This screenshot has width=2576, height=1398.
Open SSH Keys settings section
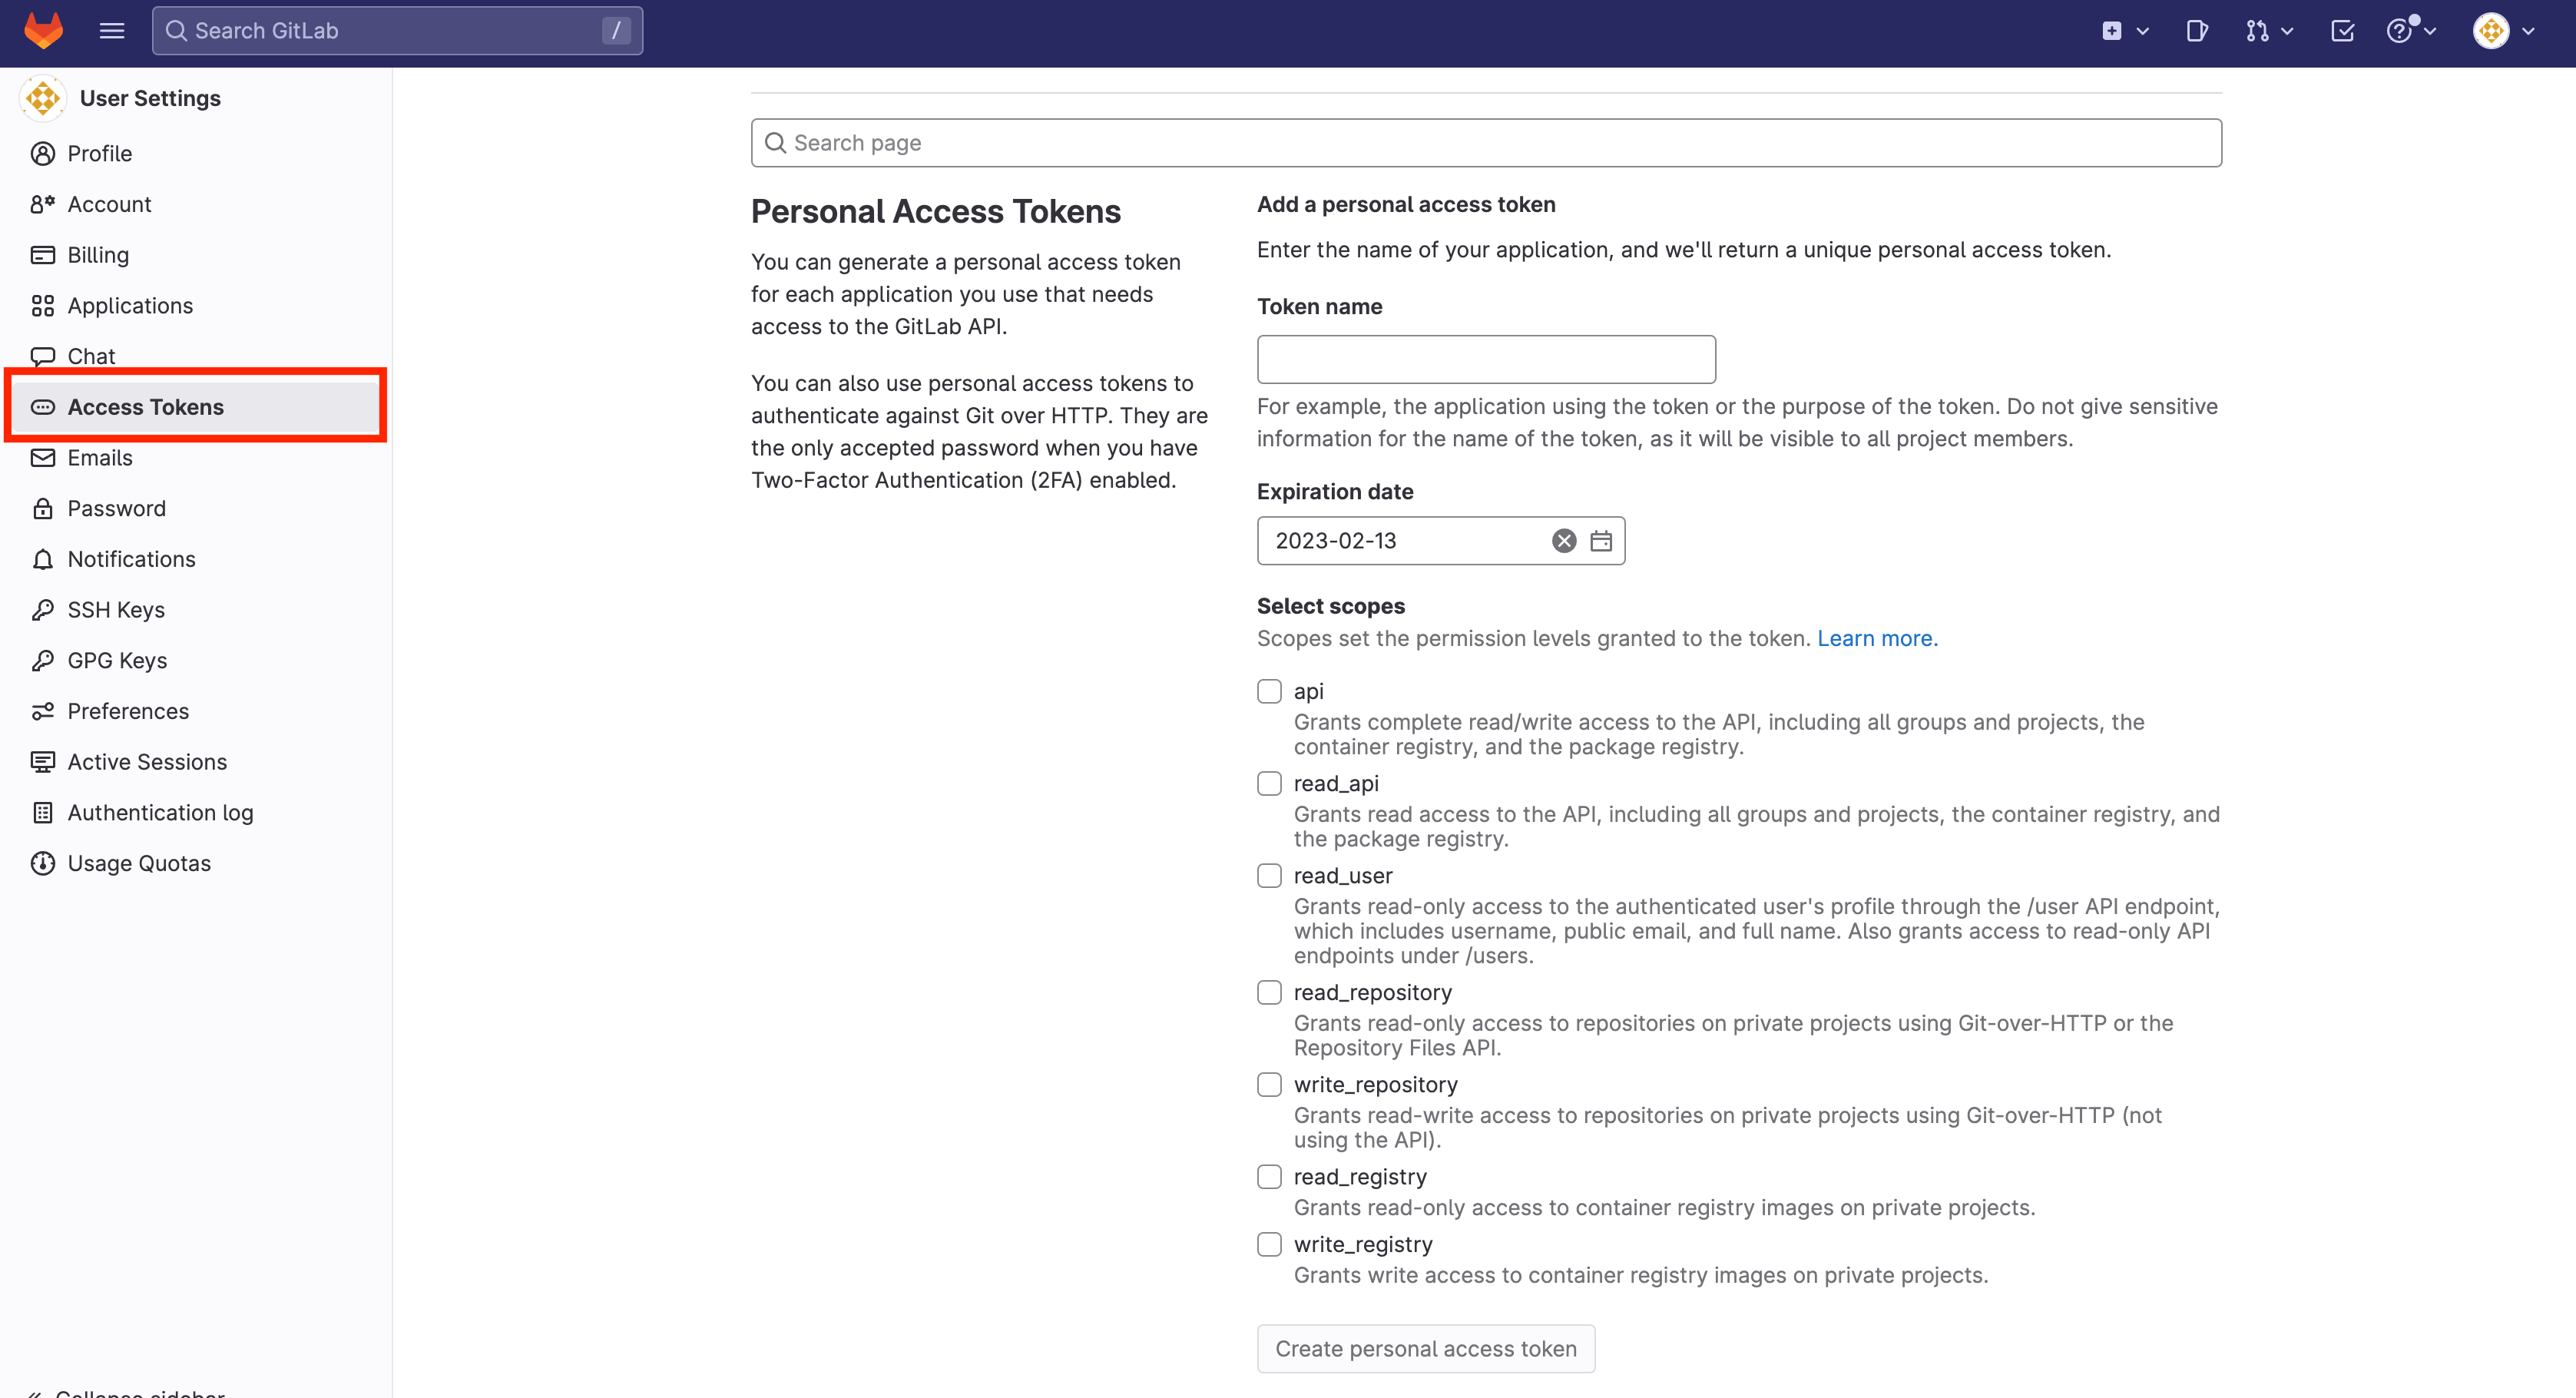(115, 609)
